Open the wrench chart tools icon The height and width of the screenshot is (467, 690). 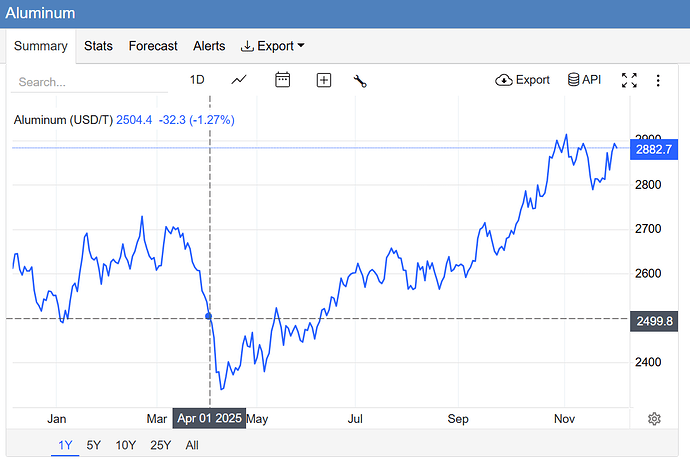click(x=360, y=80)
